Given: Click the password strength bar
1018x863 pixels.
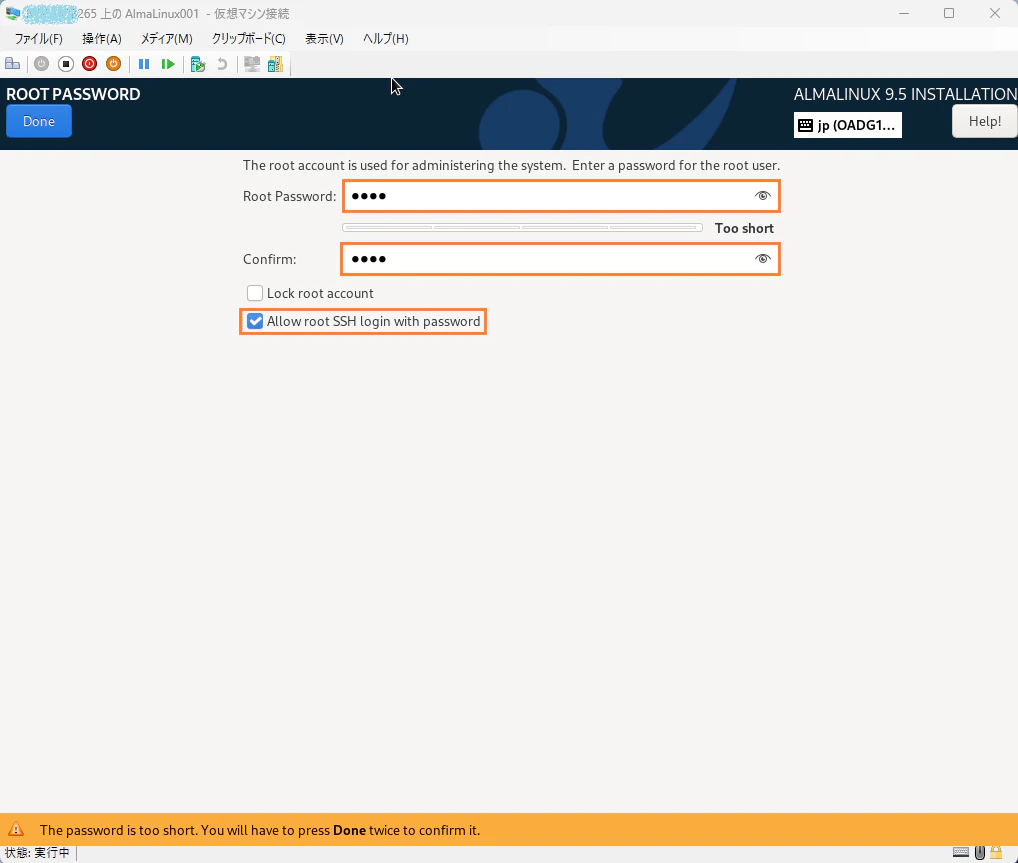Looking at the screenshot, I should pyautogui.click(x=522, y=227).
